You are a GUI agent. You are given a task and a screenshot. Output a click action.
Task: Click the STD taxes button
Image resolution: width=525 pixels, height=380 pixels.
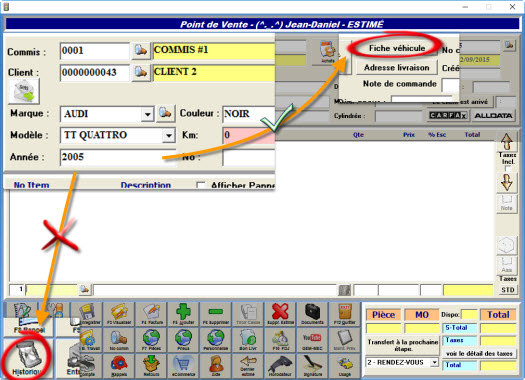508,290
